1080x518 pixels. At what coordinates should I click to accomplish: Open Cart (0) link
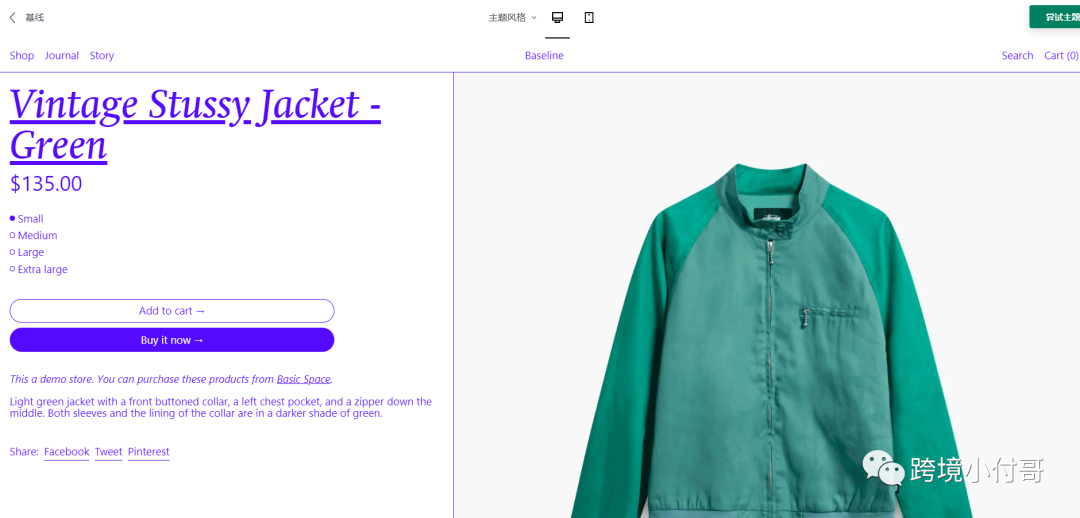pyautogui.click(x=1061, y=56)
